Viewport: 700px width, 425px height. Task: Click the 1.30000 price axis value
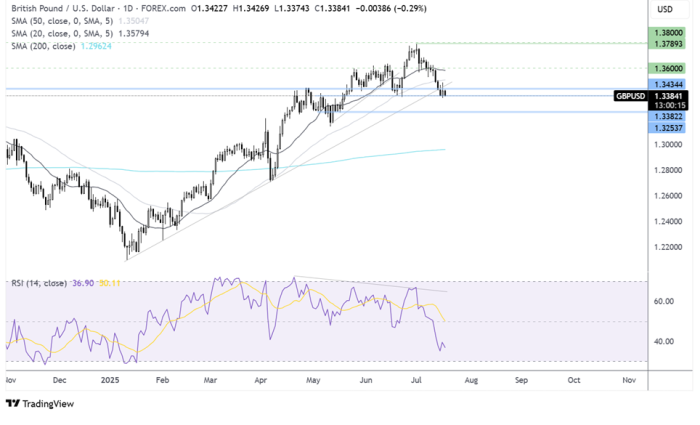point(668,145)
